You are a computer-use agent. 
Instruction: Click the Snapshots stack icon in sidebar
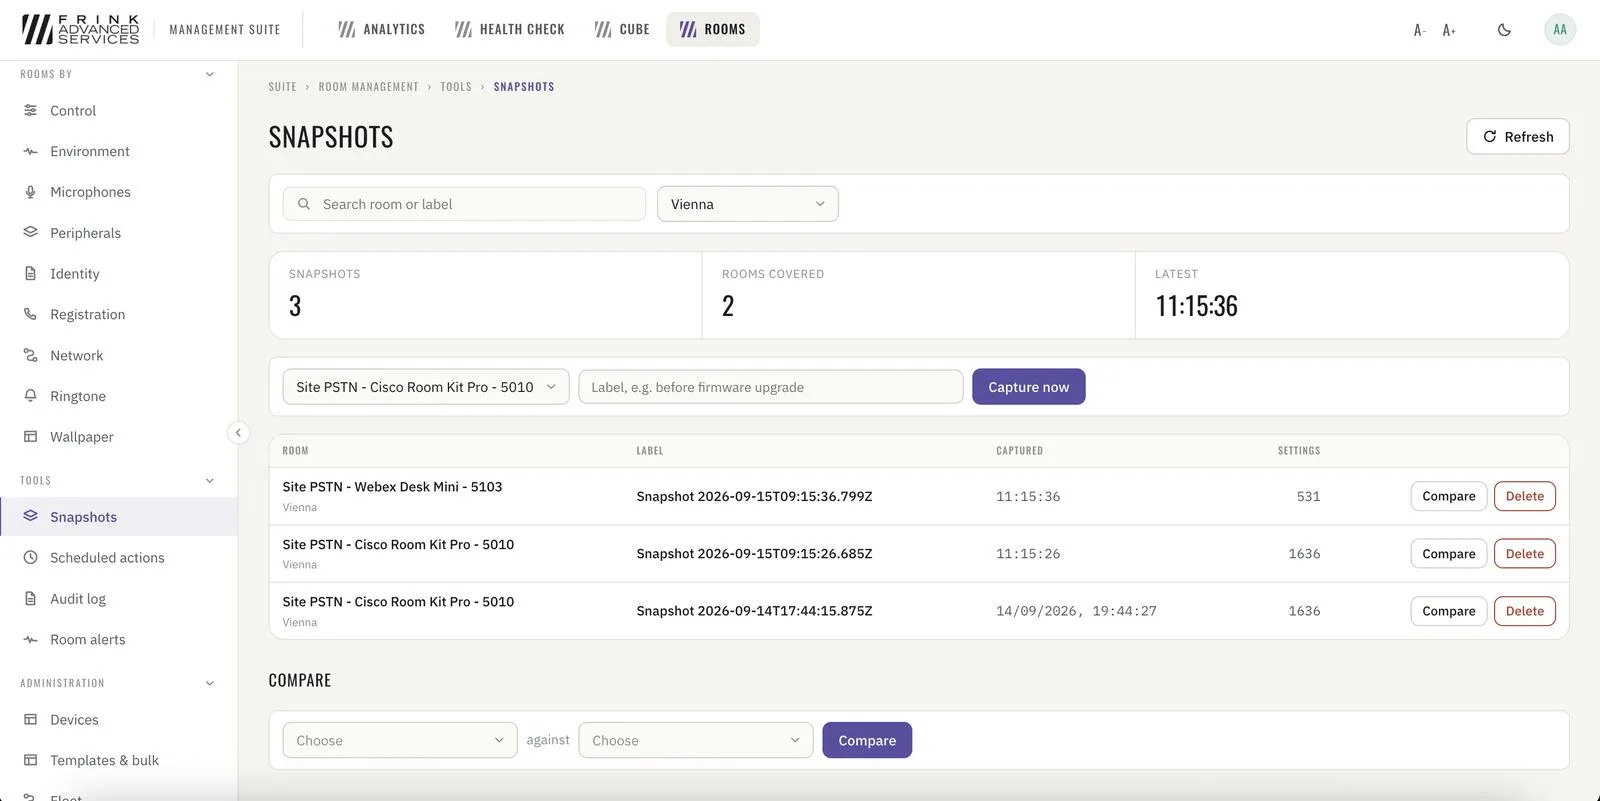30,517
